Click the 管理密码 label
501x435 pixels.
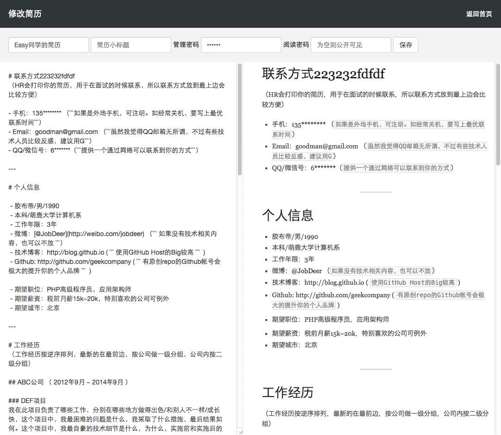(186, 45)
